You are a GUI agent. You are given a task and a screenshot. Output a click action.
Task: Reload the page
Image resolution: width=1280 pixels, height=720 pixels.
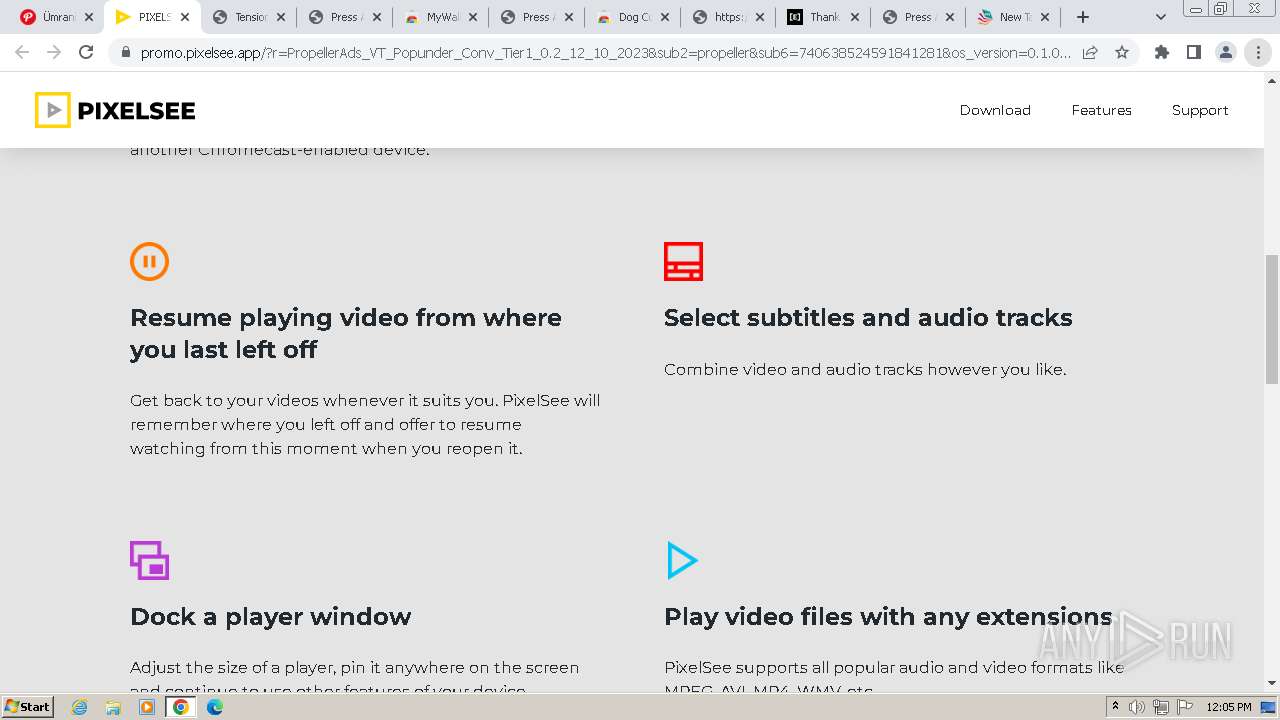click(x=86, y=52)
